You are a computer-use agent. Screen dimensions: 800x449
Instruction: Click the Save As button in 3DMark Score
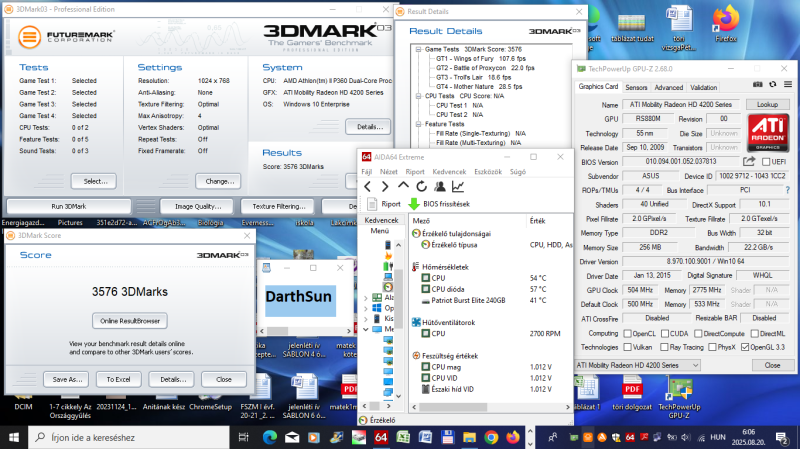67,379
